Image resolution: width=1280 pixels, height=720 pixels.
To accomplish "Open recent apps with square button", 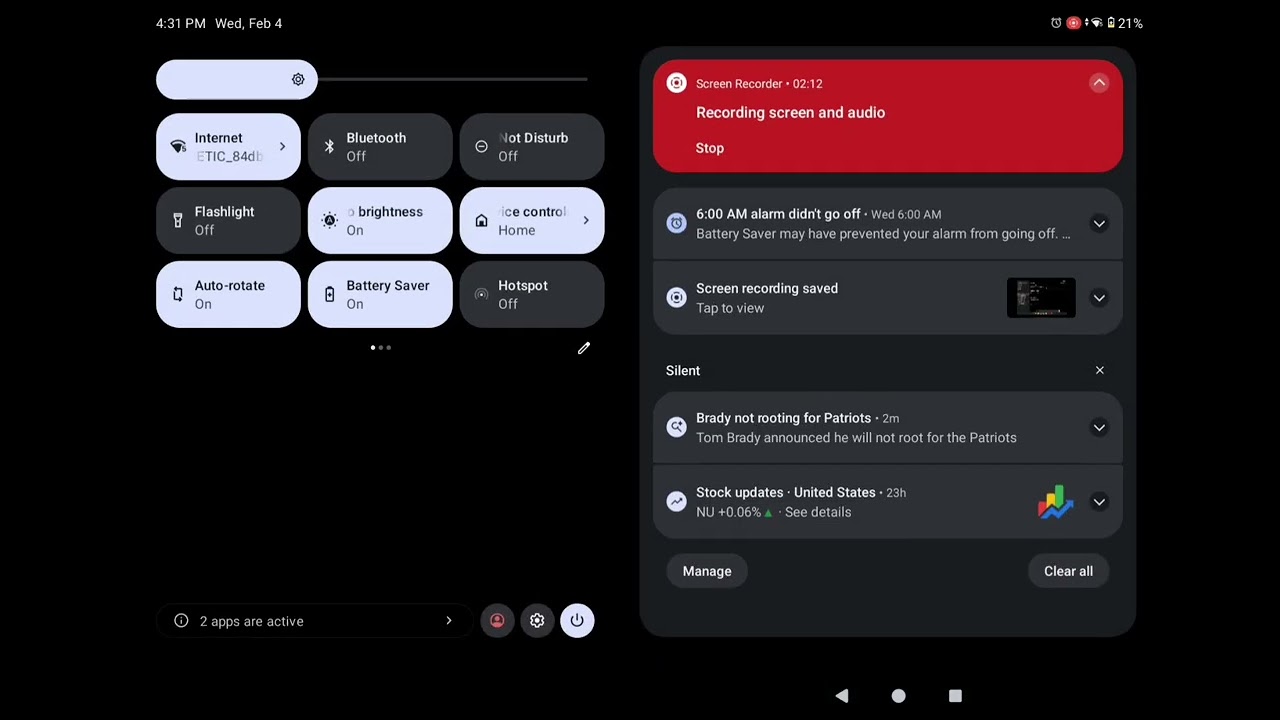I will point(955,696).
